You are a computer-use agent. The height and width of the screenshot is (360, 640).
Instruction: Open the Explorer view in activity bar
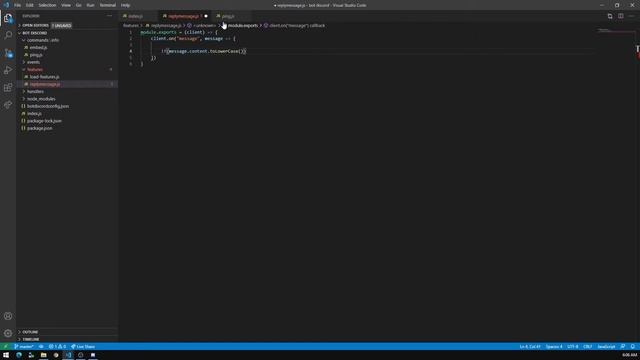click(8, 18)
